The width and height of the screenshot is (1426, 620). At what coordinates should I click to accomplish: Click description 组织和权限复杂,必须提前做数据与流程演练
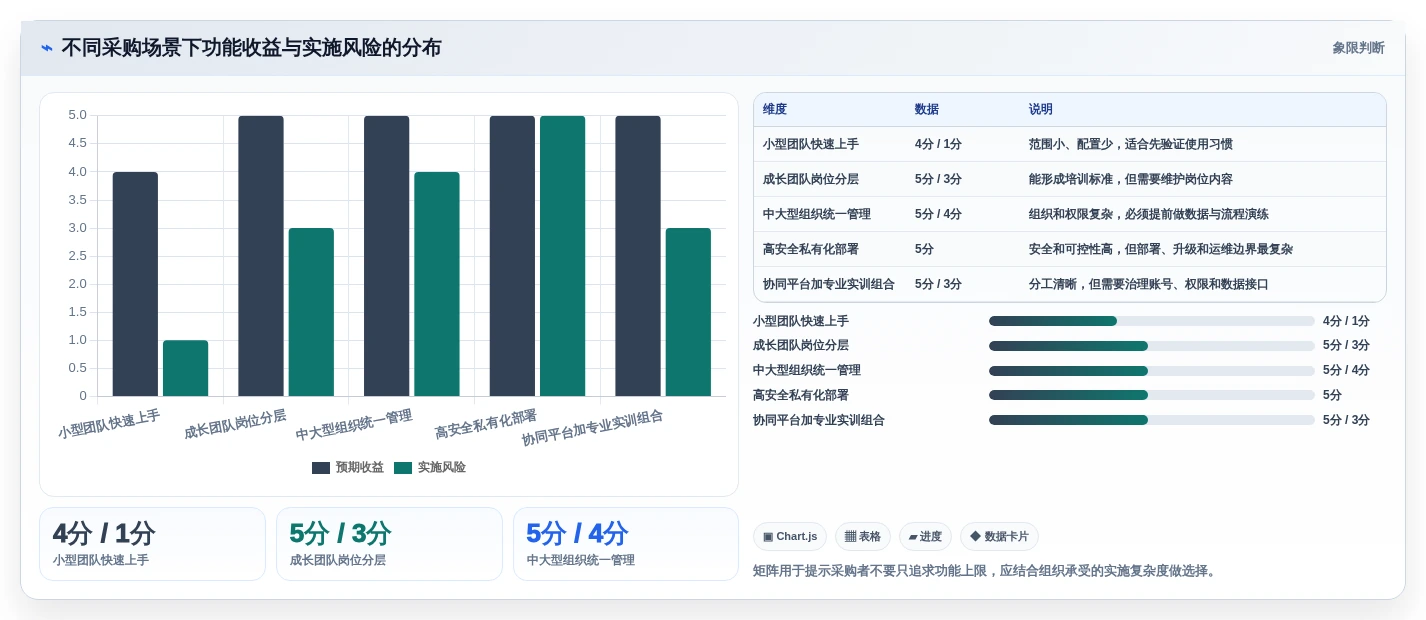click(x=1149, y=214)
